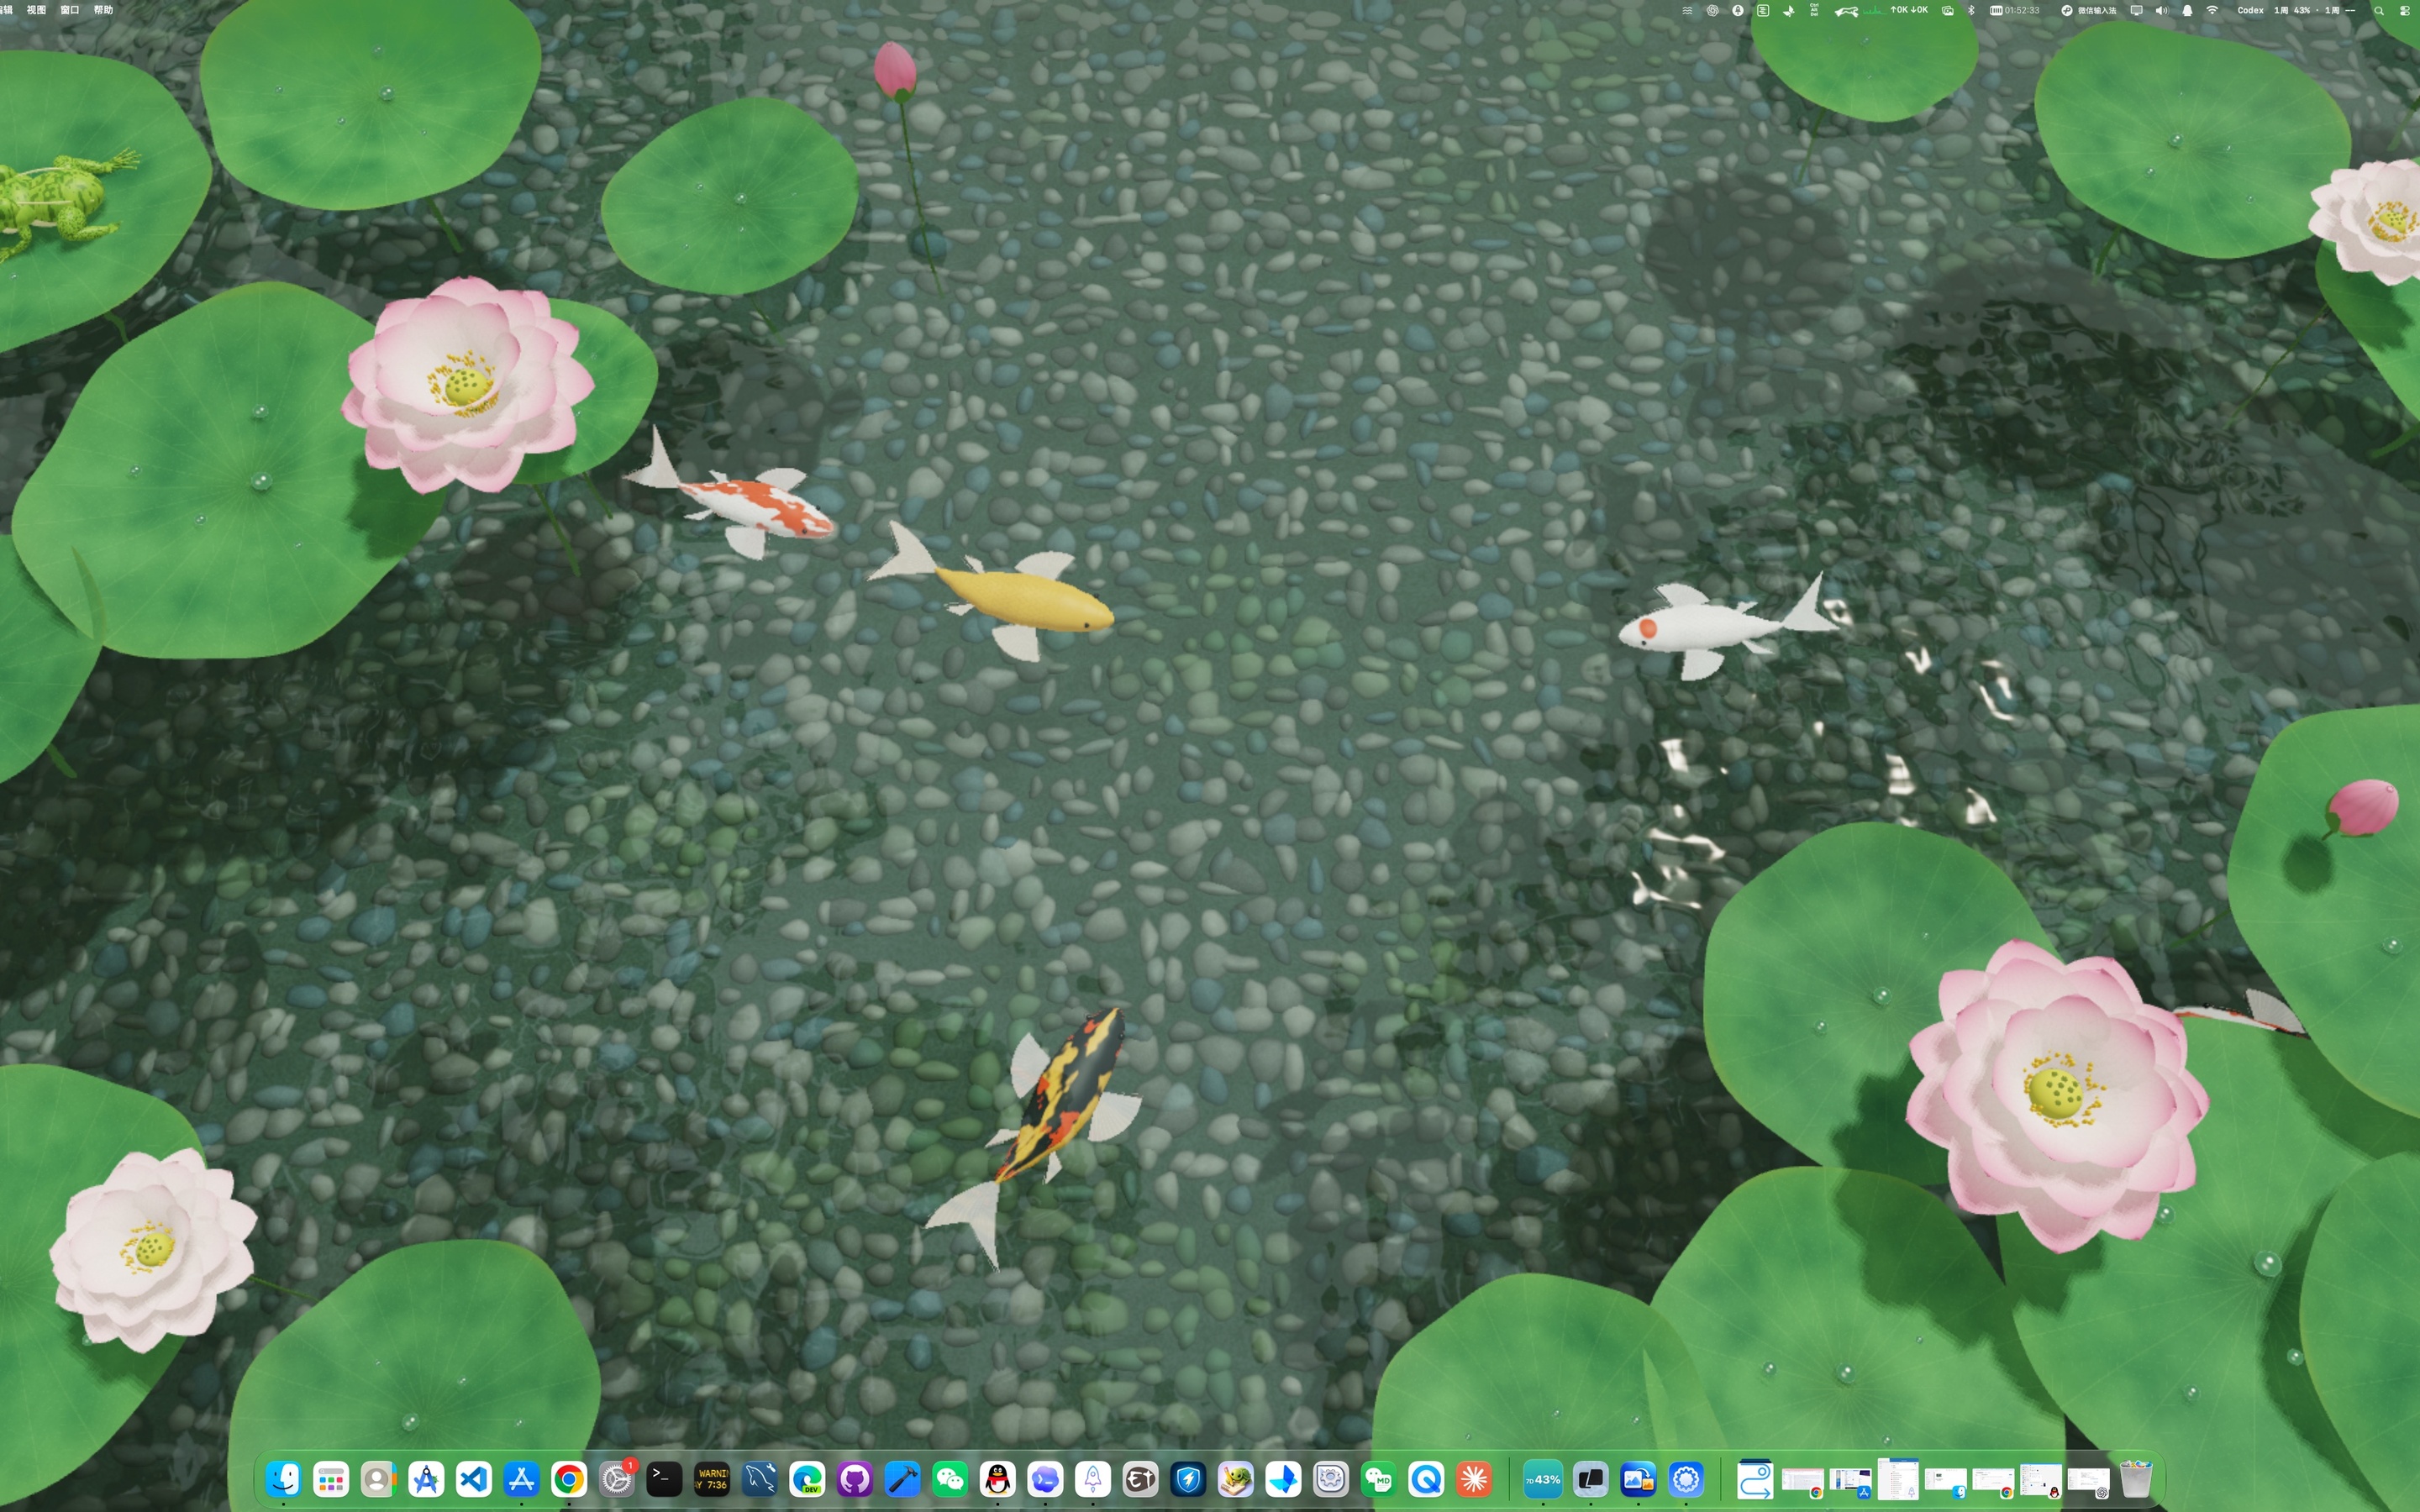Launch QQ penguin app from the Dock
2420x1512 pixels.
click(997, 1478)
